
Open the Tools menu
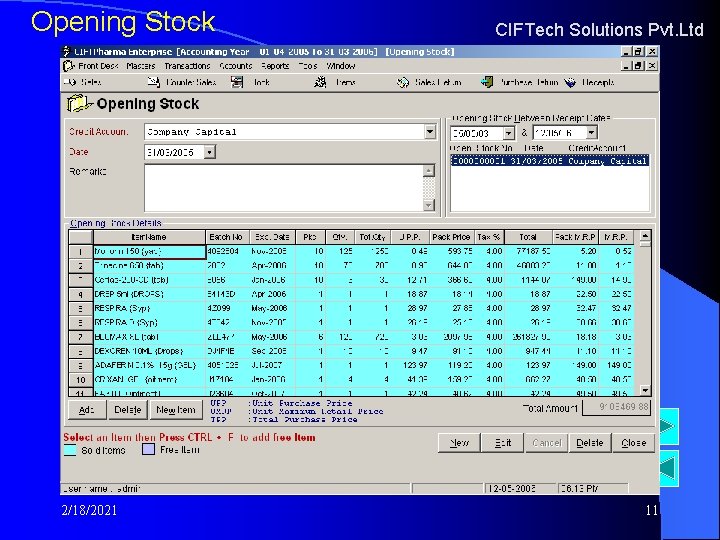pyautogui.click(x=308, y=66)
